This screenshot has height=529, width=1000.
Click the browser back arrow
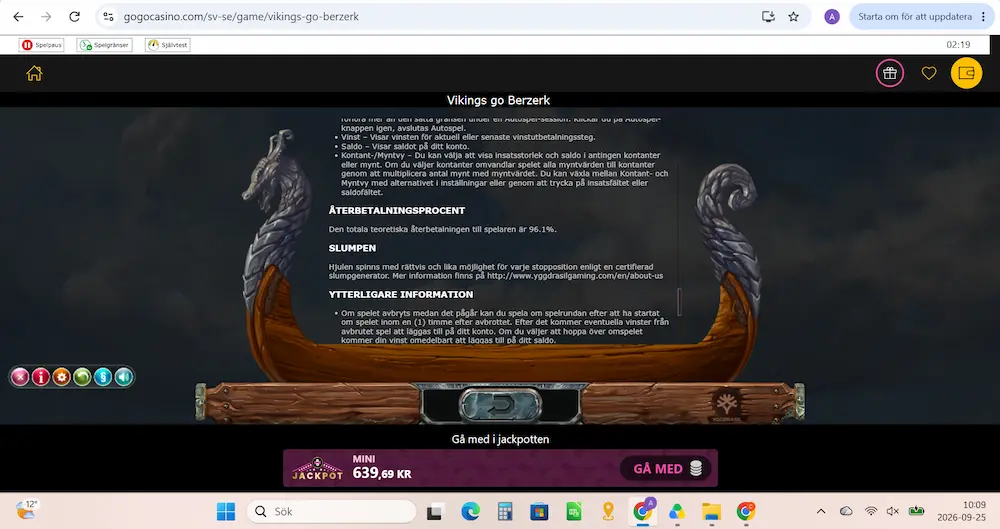point(18,17)
